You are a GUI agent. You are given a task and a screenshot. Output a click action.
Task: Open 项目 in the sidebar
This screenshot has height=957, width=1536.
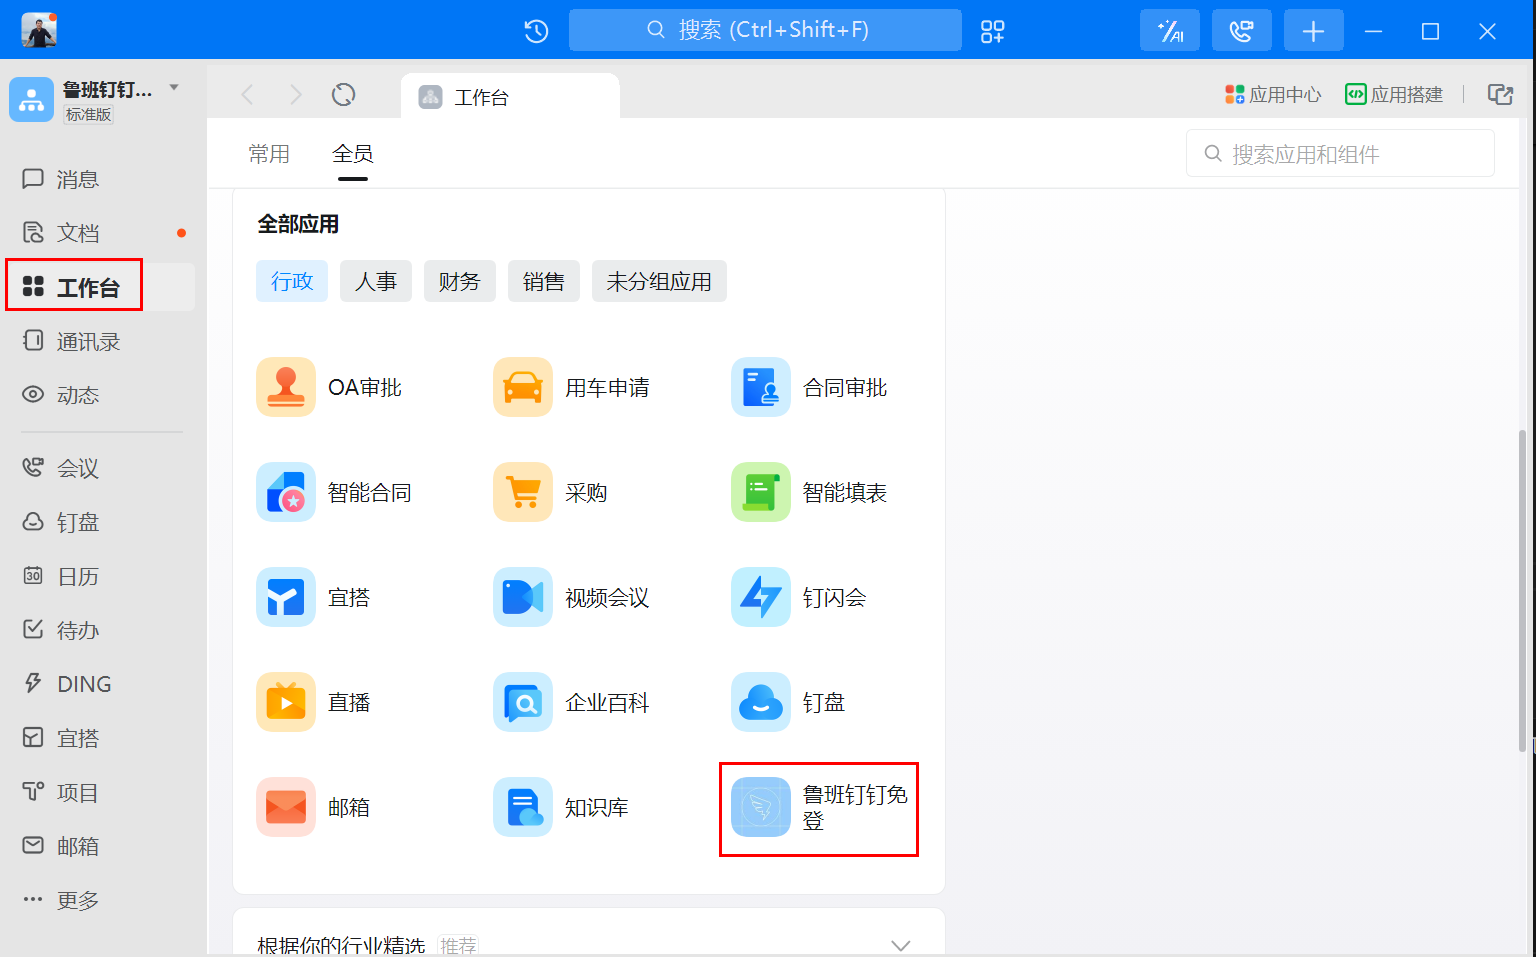click(61, 792)
